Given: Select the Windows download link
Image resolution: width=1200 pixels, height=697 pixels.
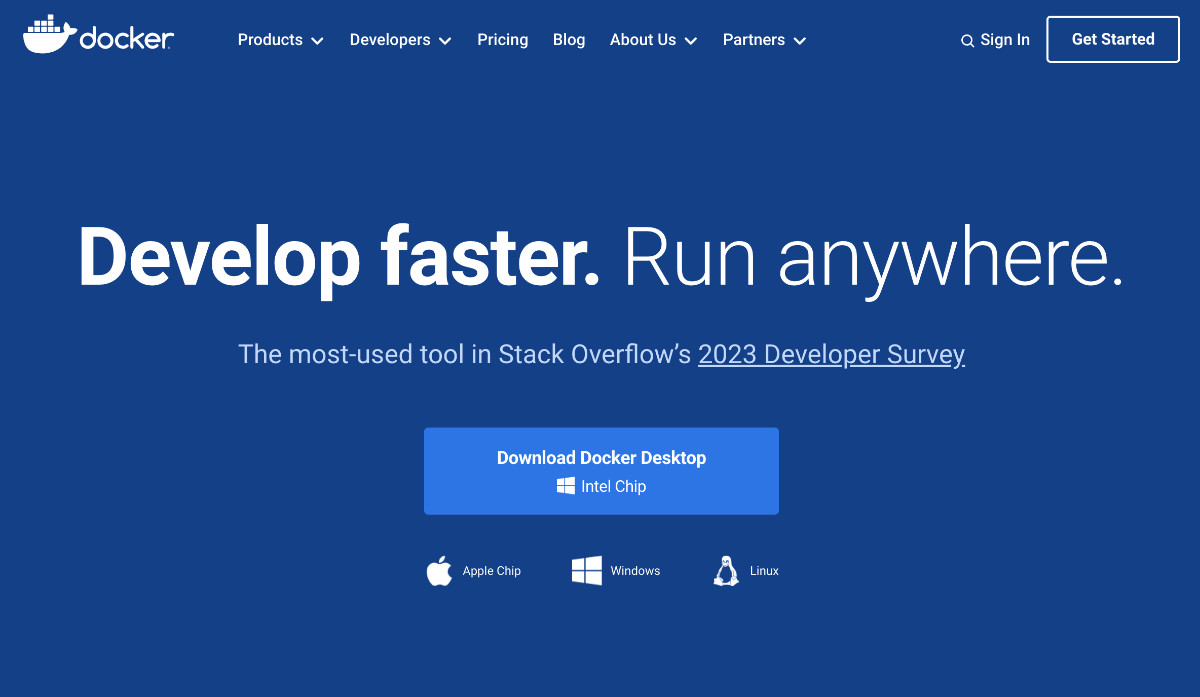Looking at the screenshot, I should click(616, 571).
